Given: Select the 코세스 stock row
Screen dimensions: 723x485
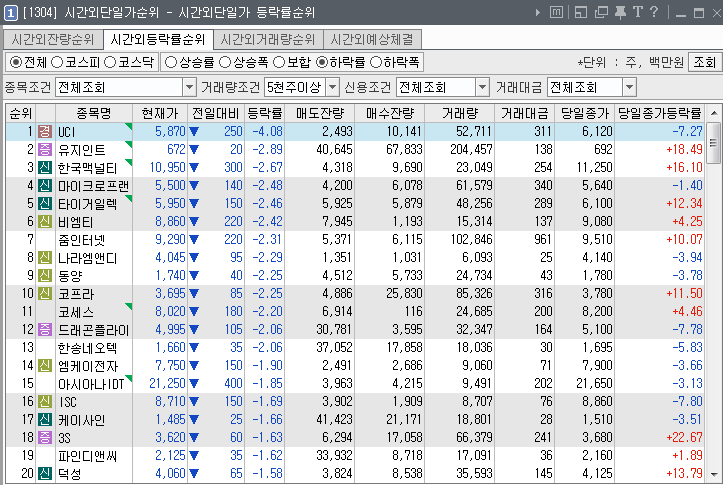Looking at the screenshot, I should [355, 312].
